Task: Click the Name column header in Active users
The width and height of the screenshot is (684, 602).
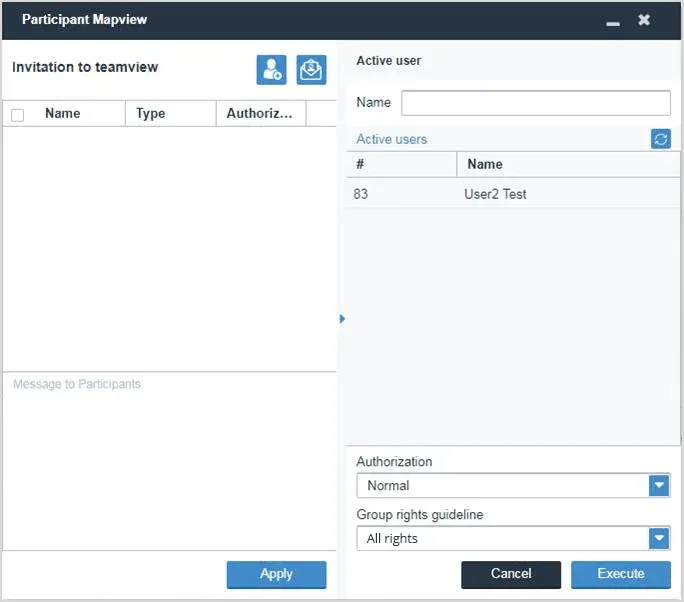Action: [x=568, y=164]
